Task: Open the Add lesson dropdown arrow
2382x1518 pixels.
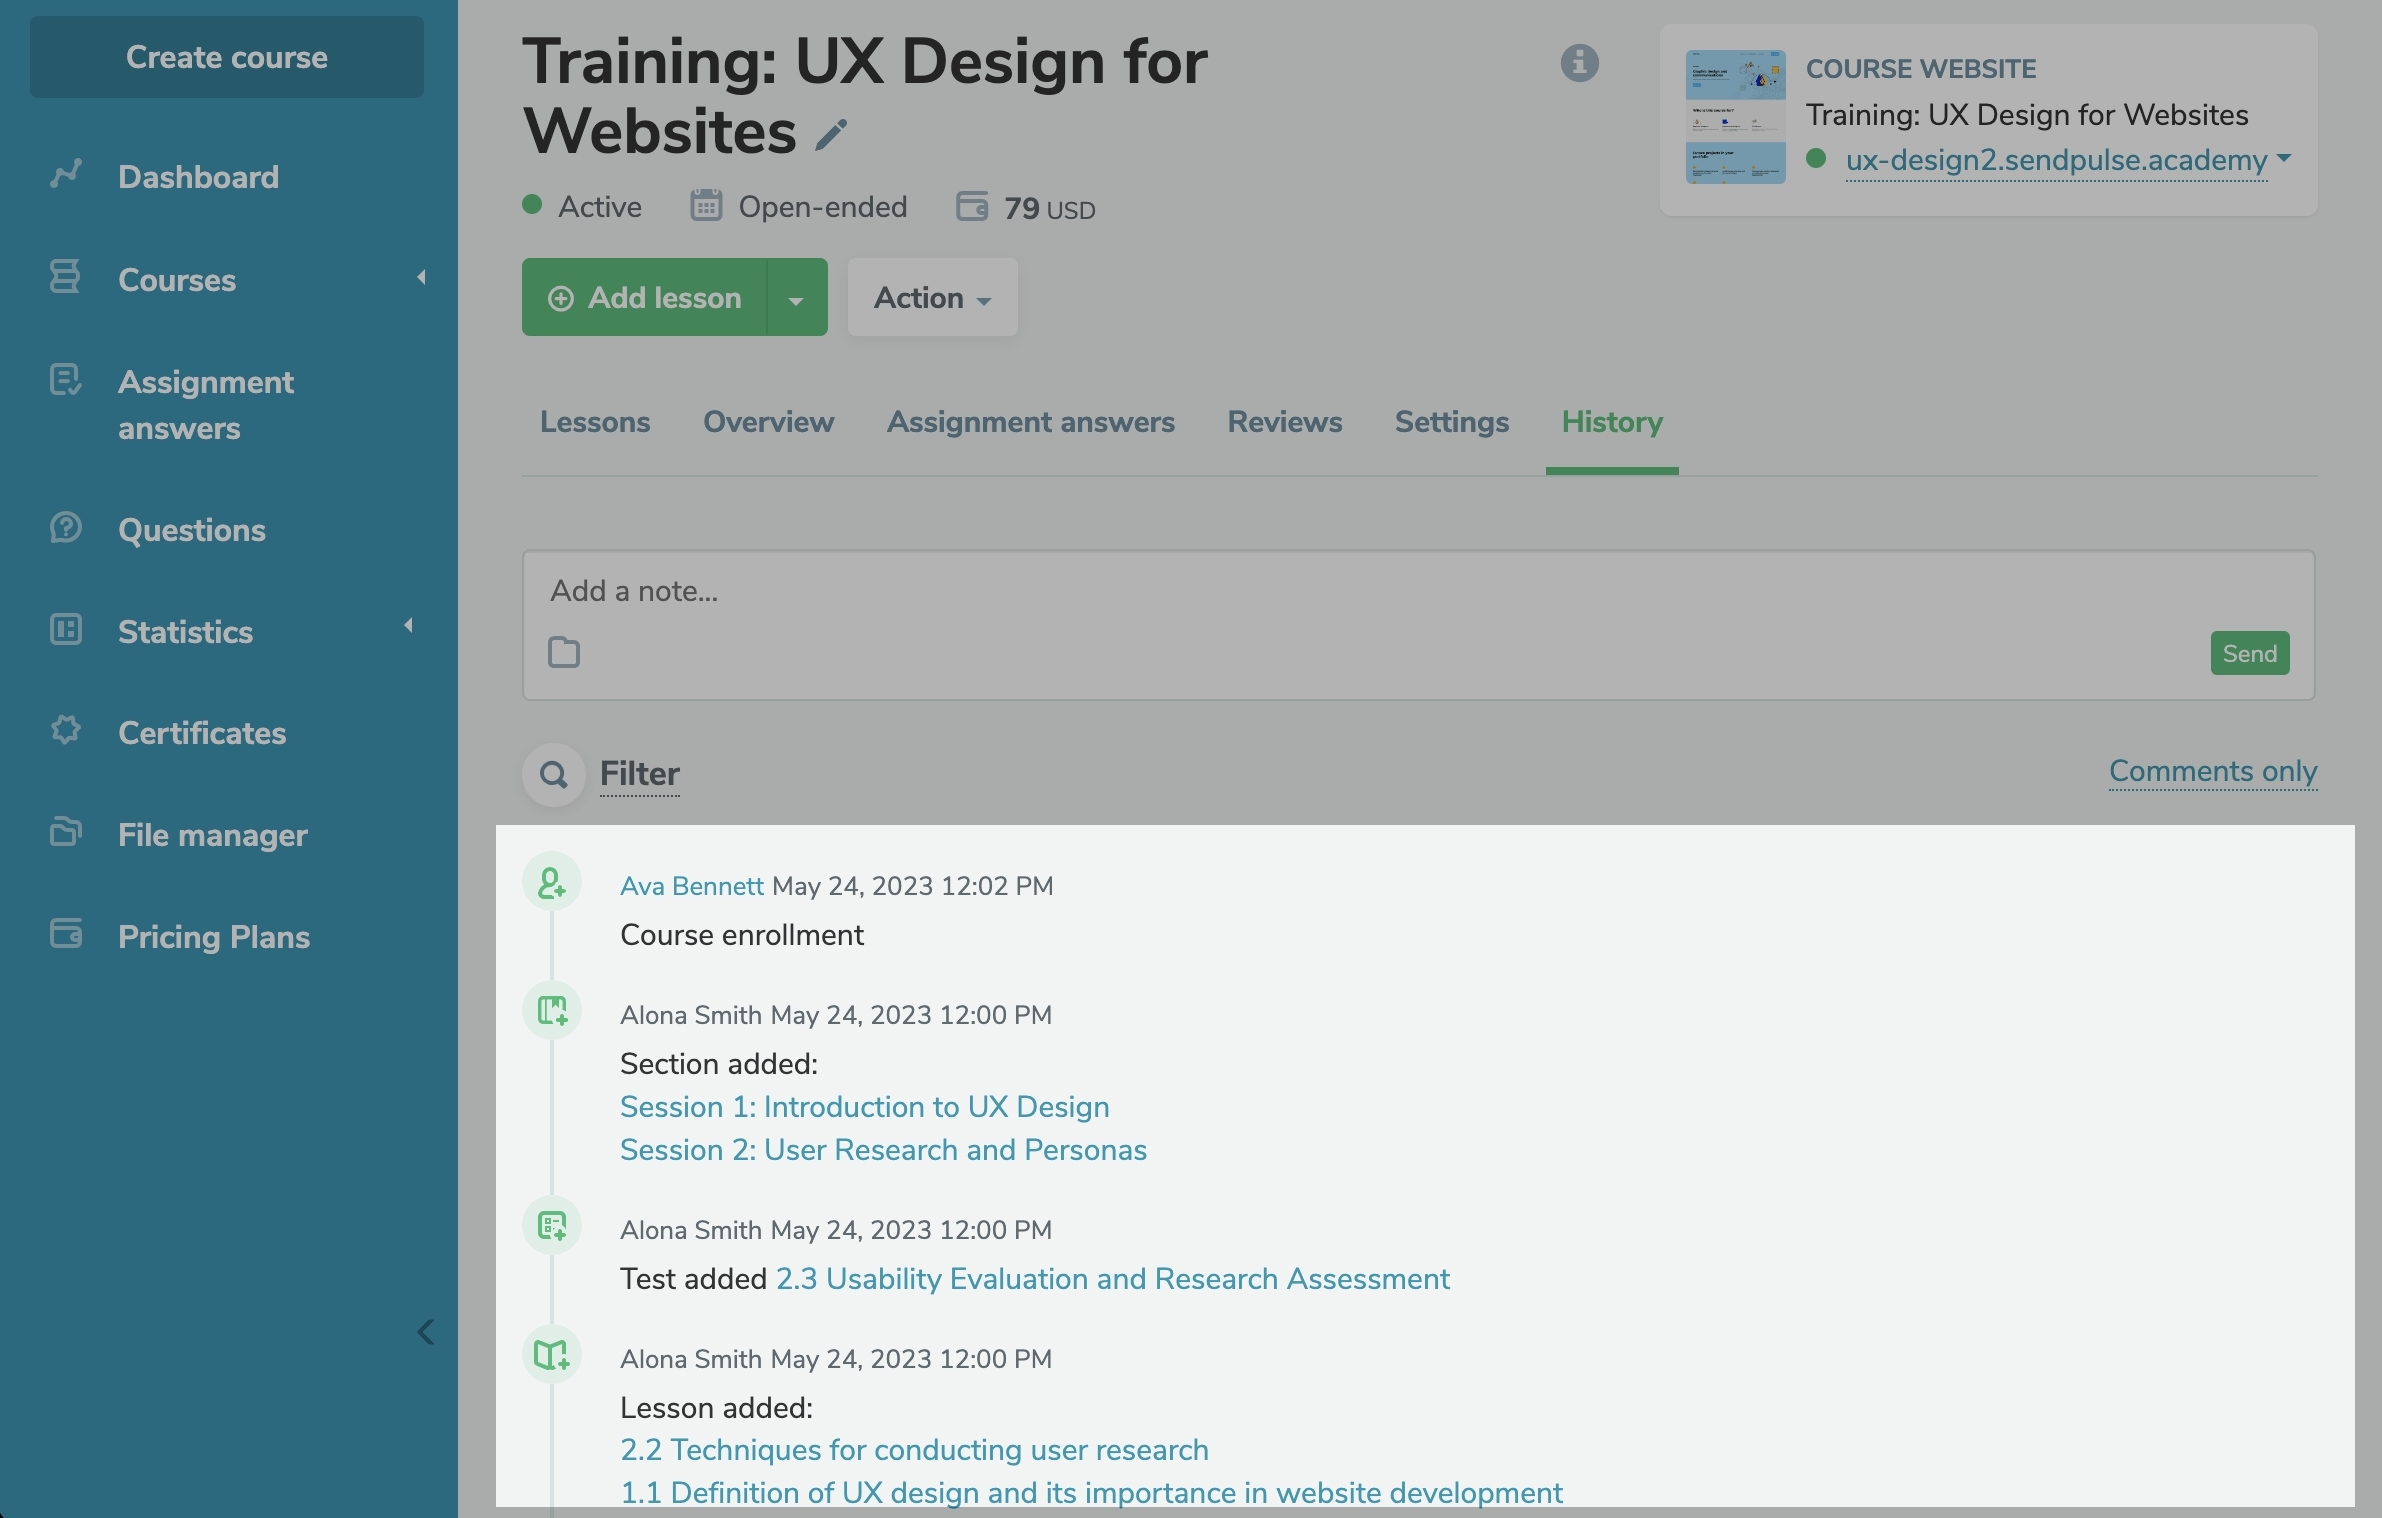Action: coord(796,298)
